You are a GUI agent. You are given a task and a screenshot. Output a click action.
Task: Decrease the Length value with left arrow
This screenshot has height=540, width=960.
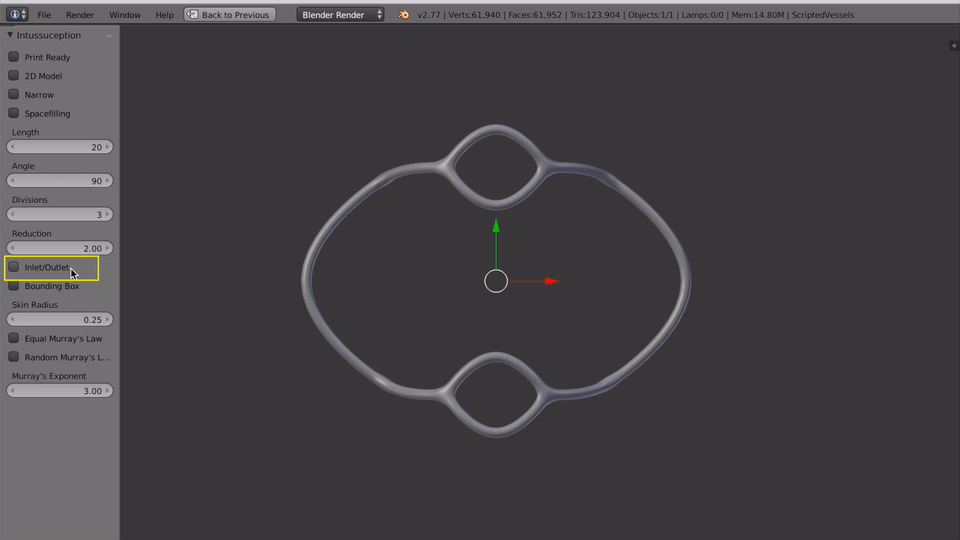12,147
